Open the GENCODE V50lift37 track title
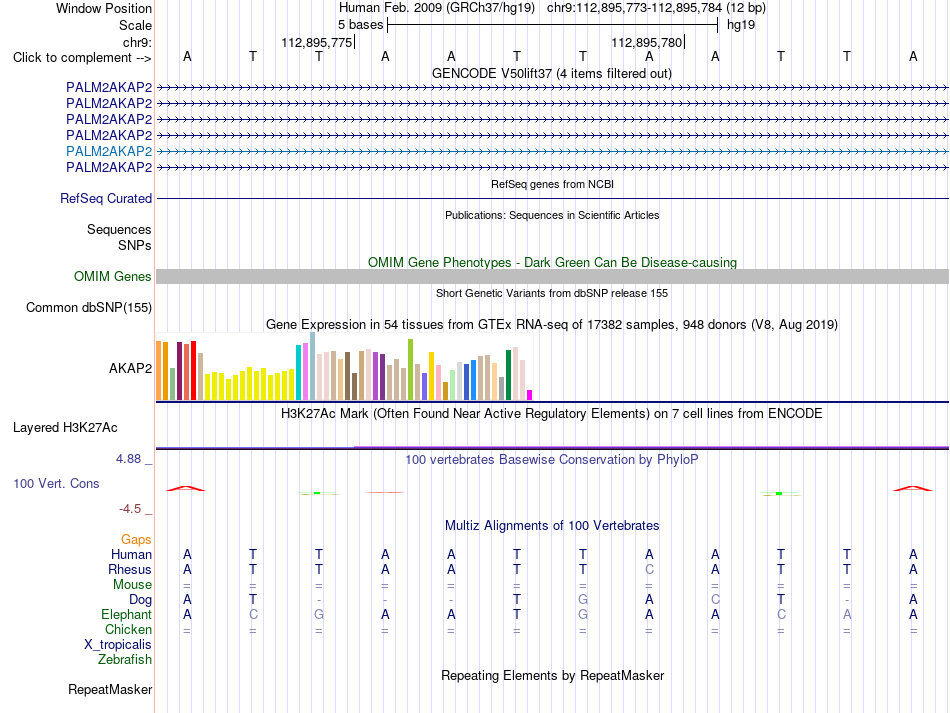This screenshot has width=950, height=713. [x=551, y=73]
